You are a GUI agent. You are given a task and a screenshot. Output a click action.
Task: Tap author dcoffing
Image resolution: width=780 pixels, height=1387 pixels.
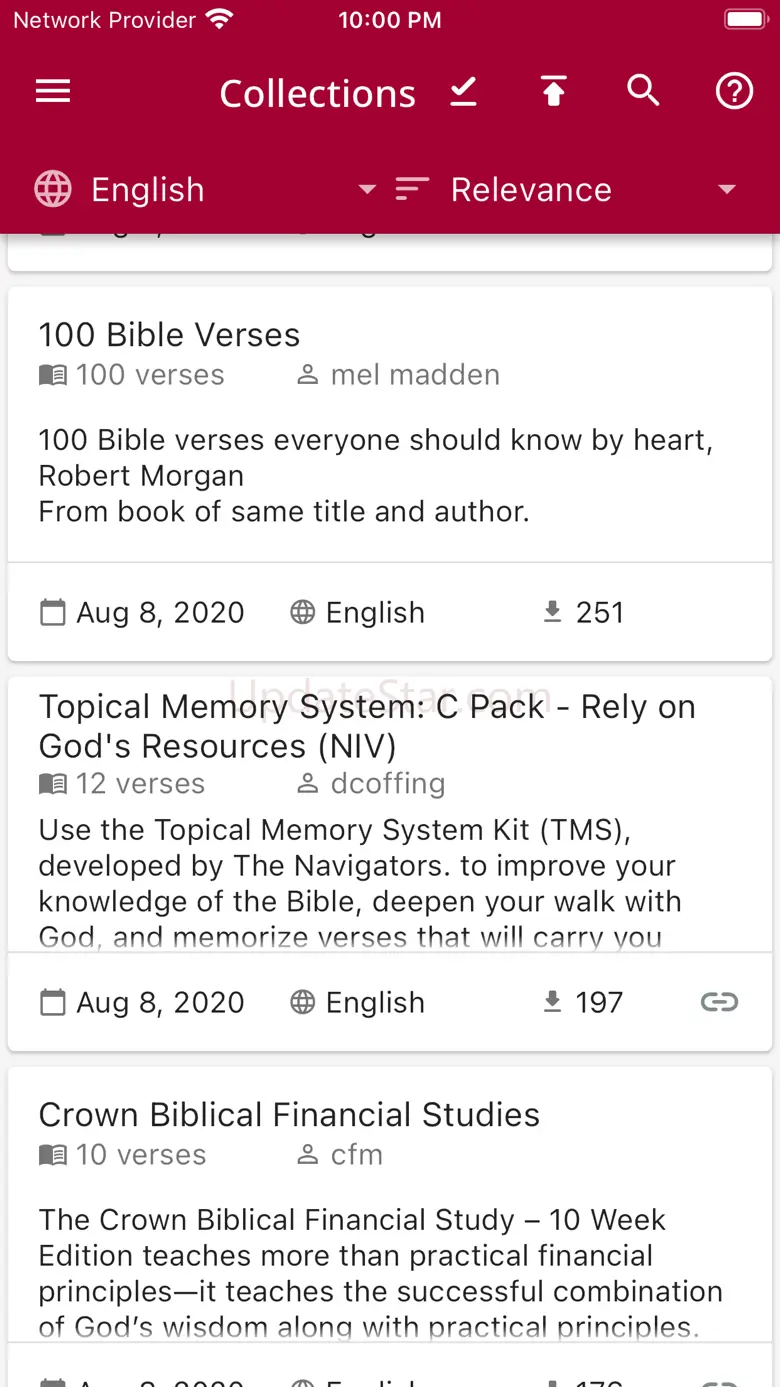pos(387,784)
